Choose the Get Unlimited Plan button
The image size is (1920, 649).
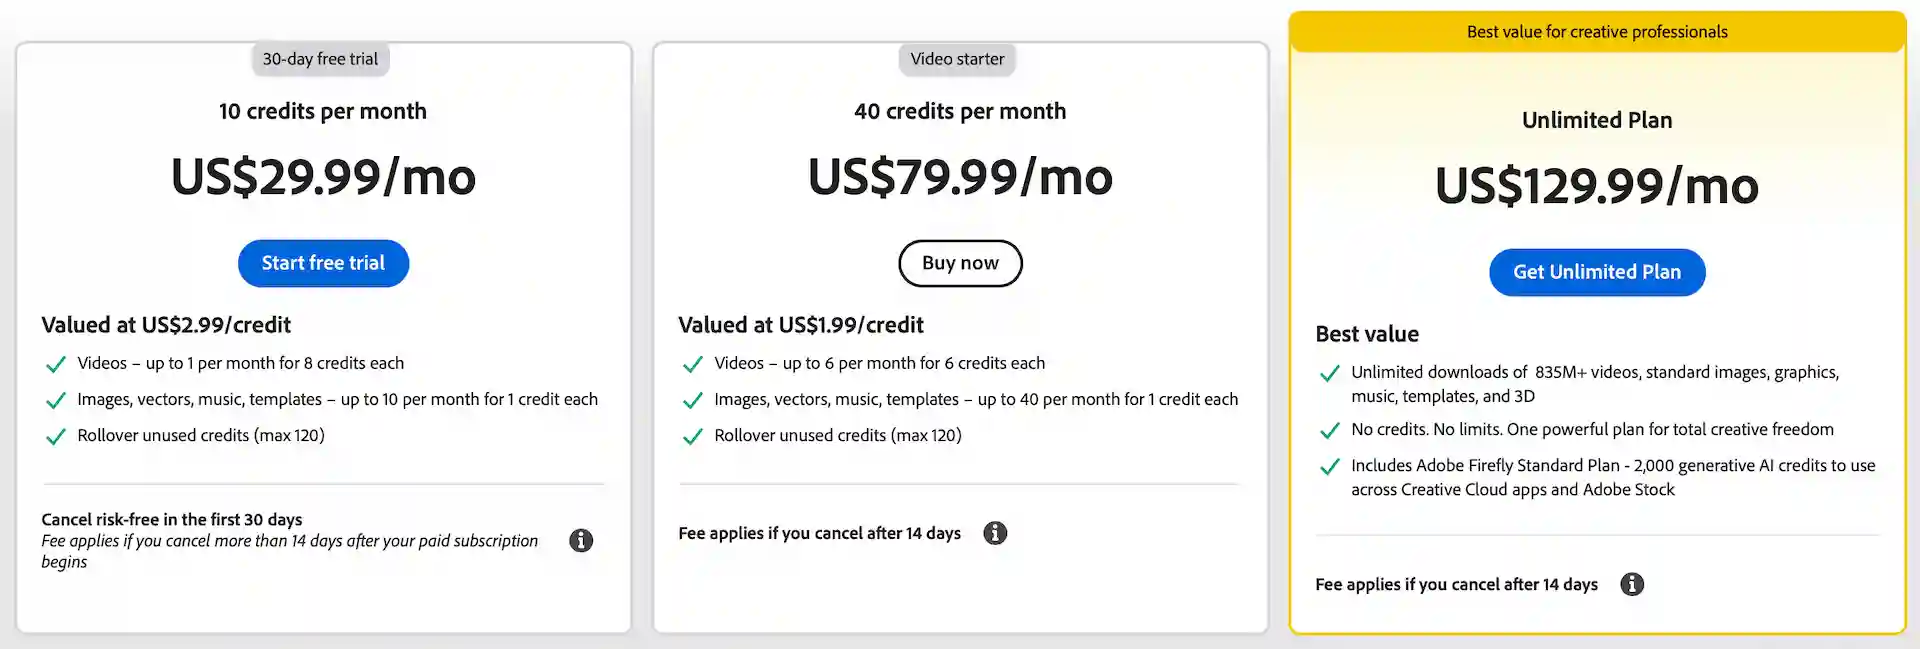(x=1597, y=272)
